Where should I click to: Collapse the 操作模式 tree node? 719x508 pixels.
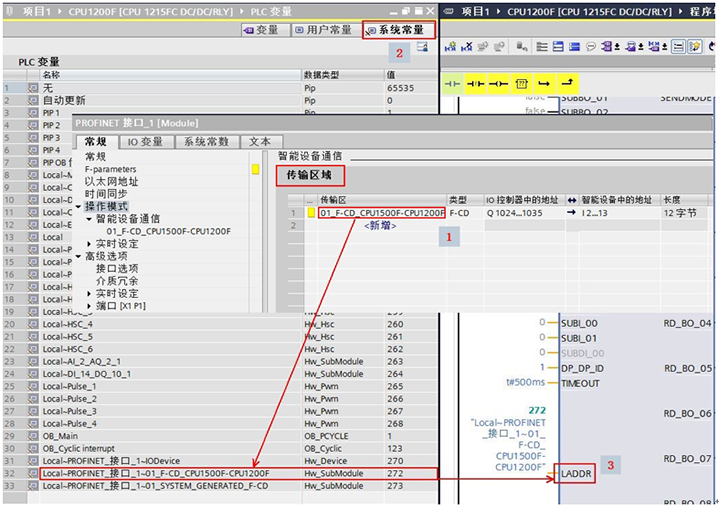tap(78, 207)
